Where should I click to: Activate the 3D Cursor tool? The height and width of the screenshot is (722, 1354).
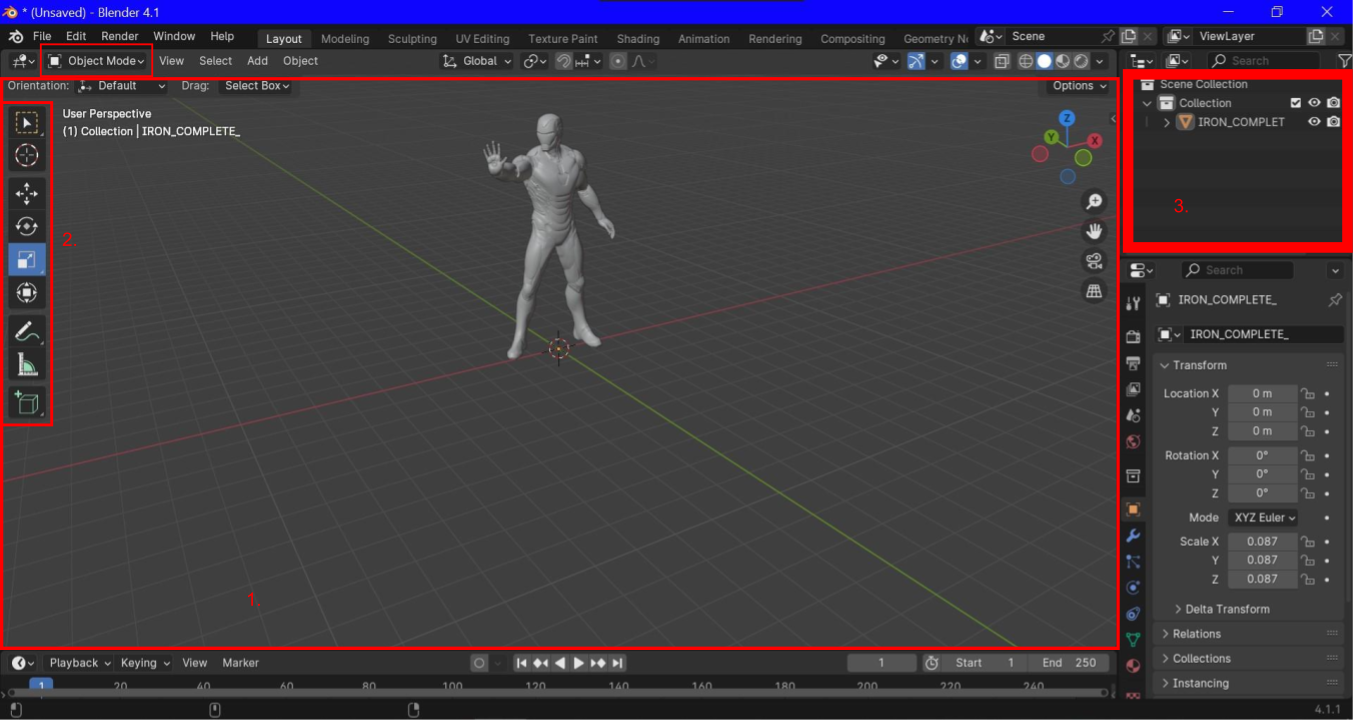tap(27, 155)
